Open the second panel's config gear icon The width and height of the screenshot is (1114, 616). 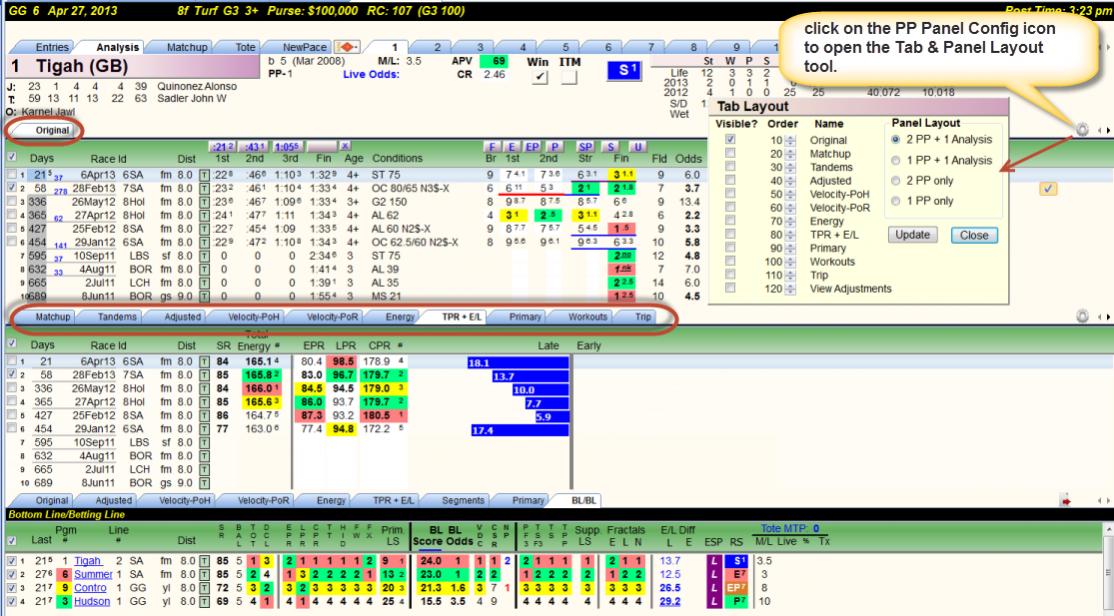pyautogui.click(x=1082, y=317)
